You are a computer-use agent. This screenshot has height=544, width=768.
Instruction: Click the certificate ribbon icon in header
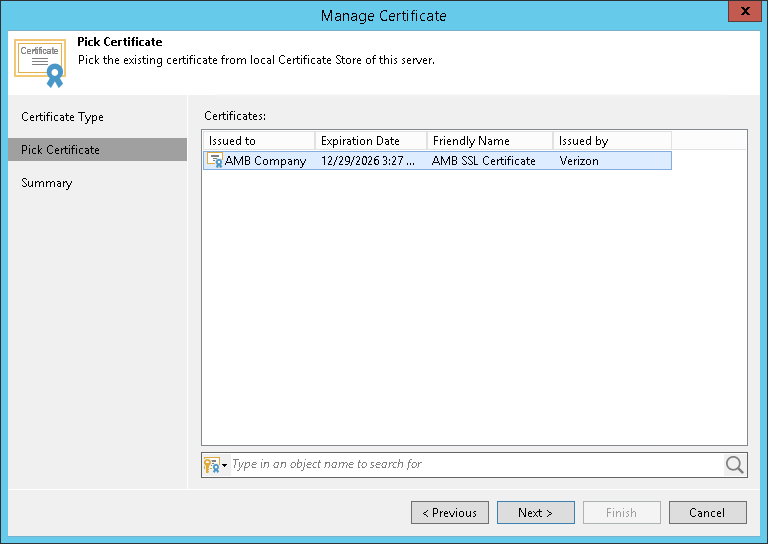40,62
